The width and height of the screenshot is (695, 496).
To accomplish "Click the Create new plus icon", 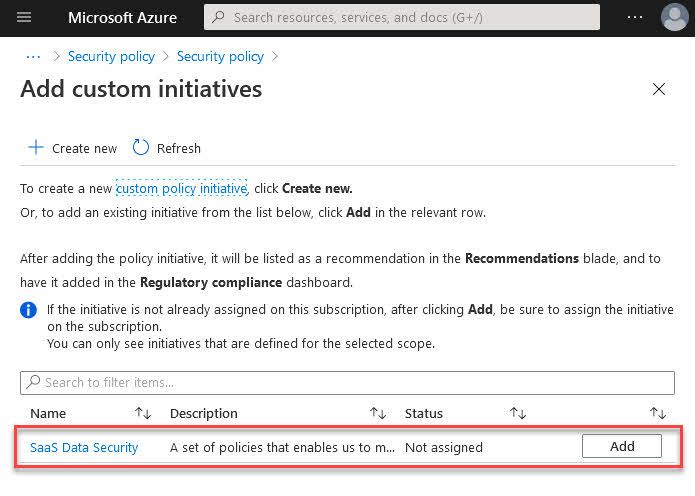I will 36,148.
